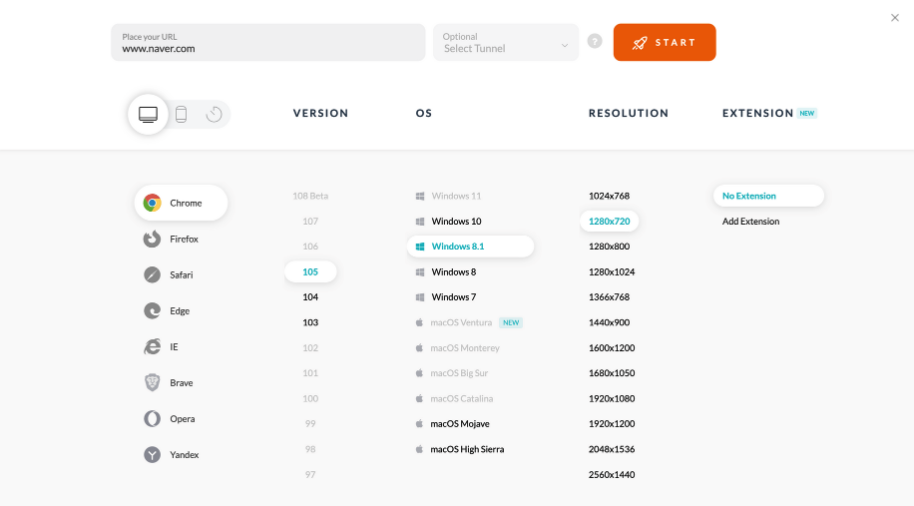
Task: Set resolution to 2560x1440
Action: point(611,475)
